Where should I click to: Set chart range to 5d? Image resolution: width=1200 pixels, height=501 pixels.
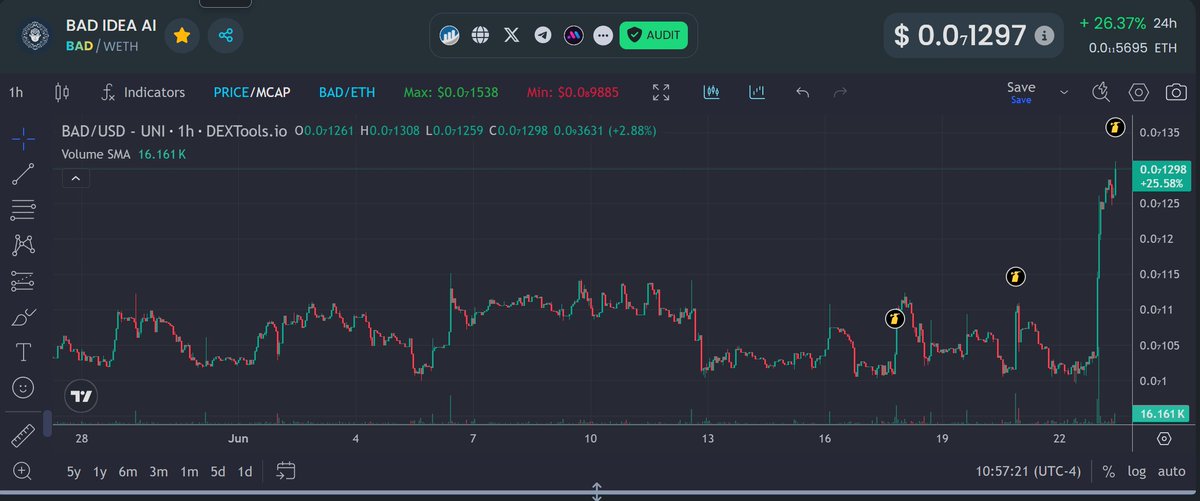[217, 471]
